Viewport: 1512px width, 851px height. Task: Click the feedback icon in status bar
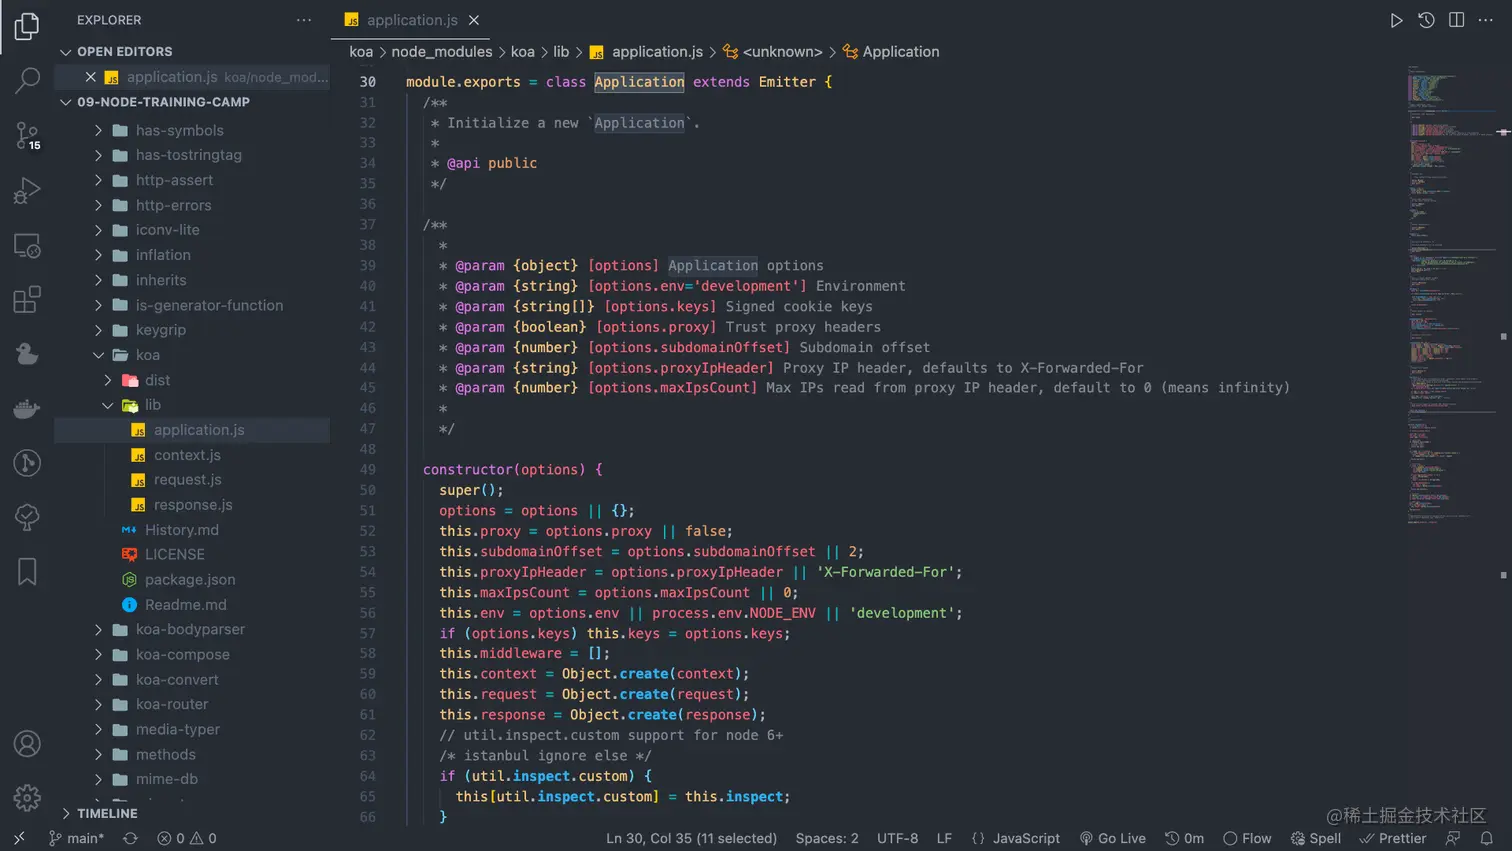point(1453,839)
